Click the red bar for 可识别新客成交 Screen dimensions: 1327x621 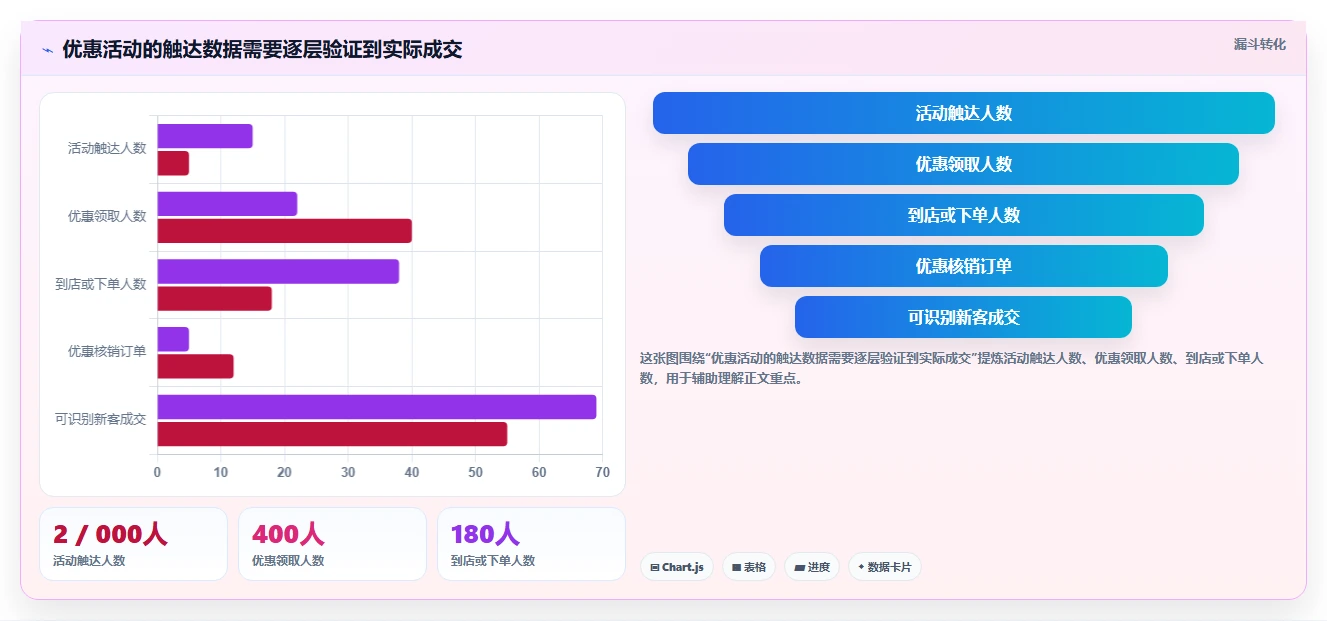(332, 434)
